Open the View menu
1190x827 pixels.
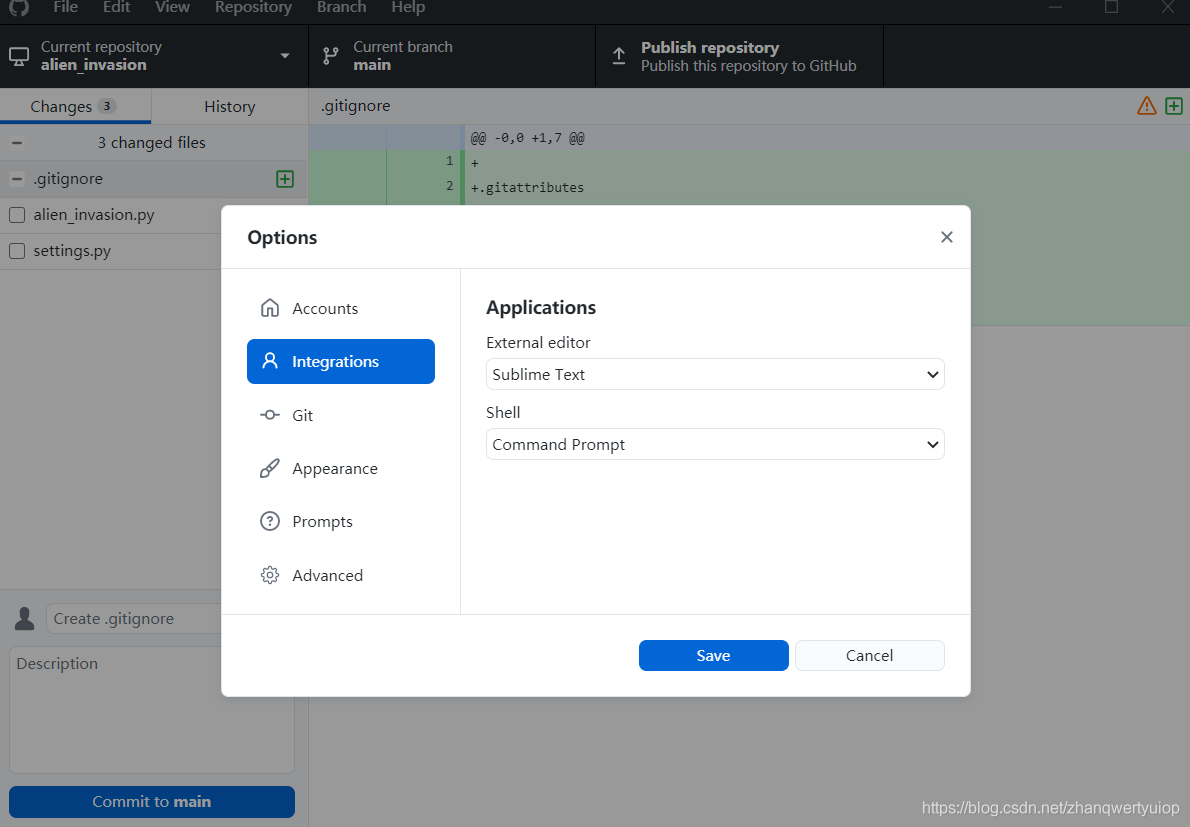172,7
